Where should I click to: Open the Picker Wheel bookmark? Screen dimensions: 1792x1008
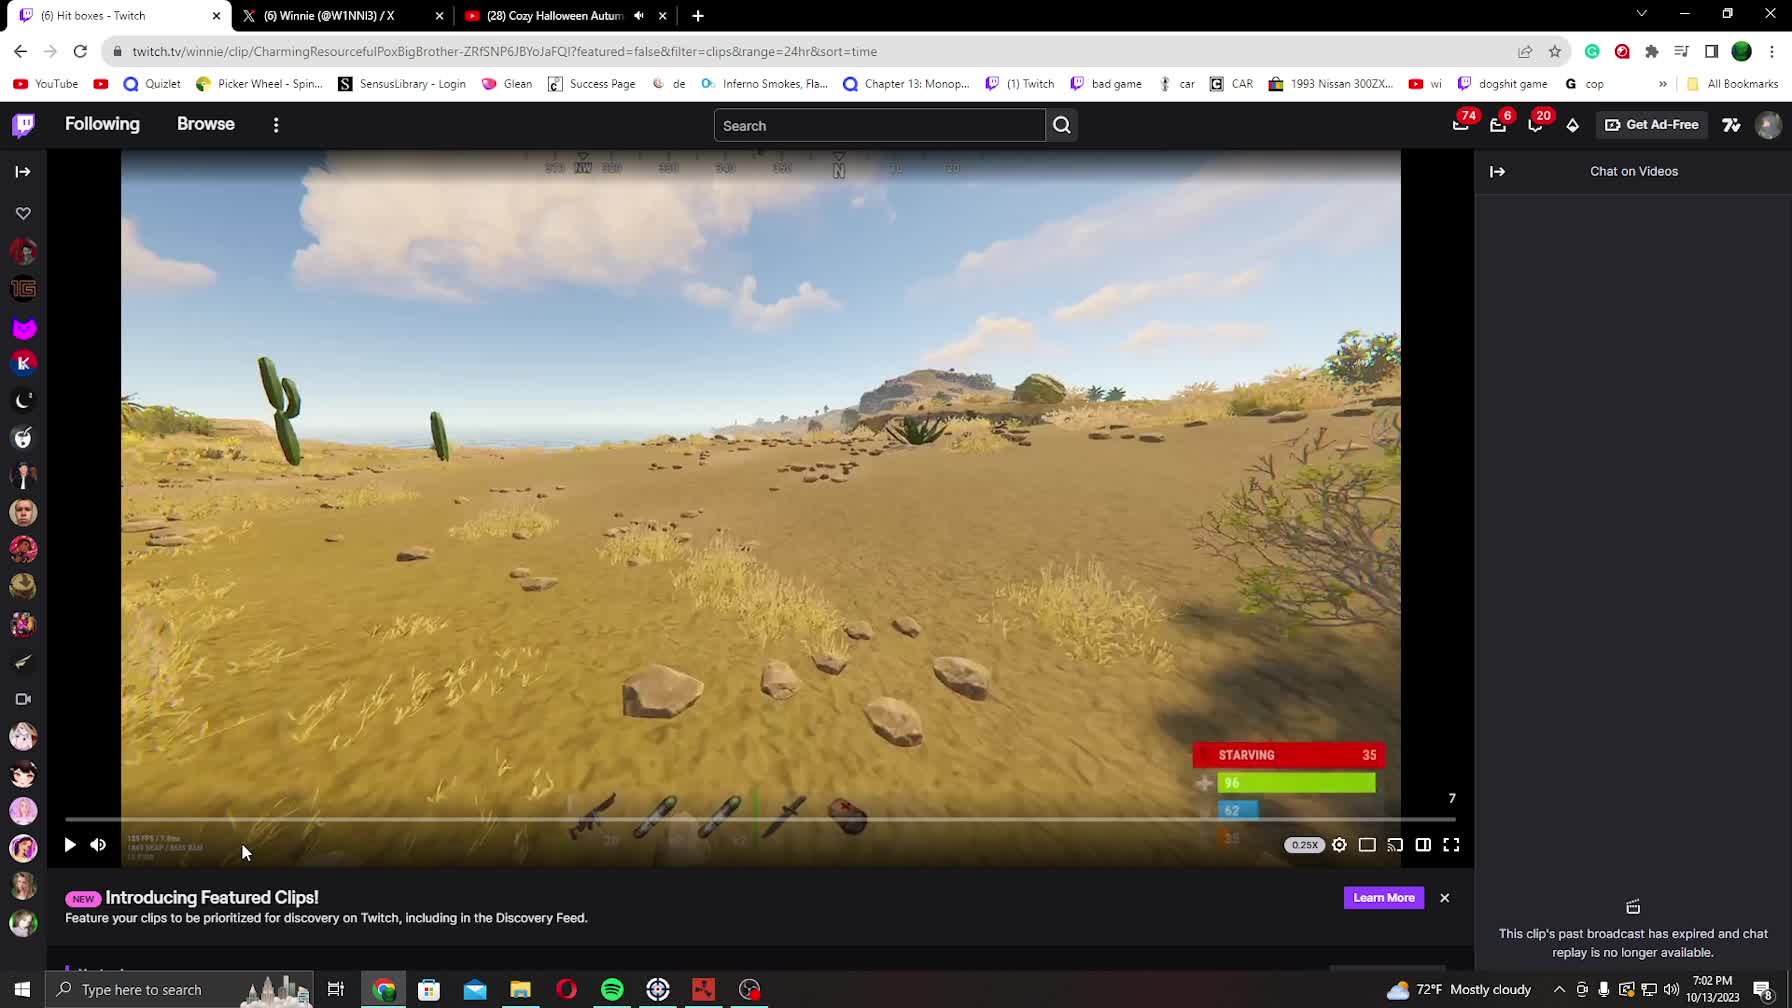pyautogui.click(x=259, y=84)
